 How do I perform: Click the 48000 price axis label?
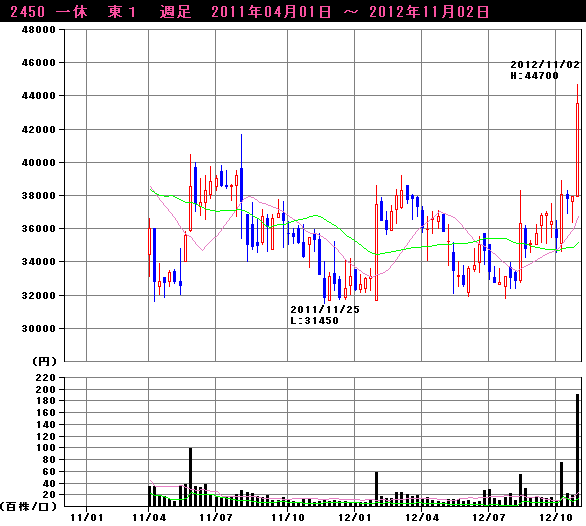coord(38,30)
